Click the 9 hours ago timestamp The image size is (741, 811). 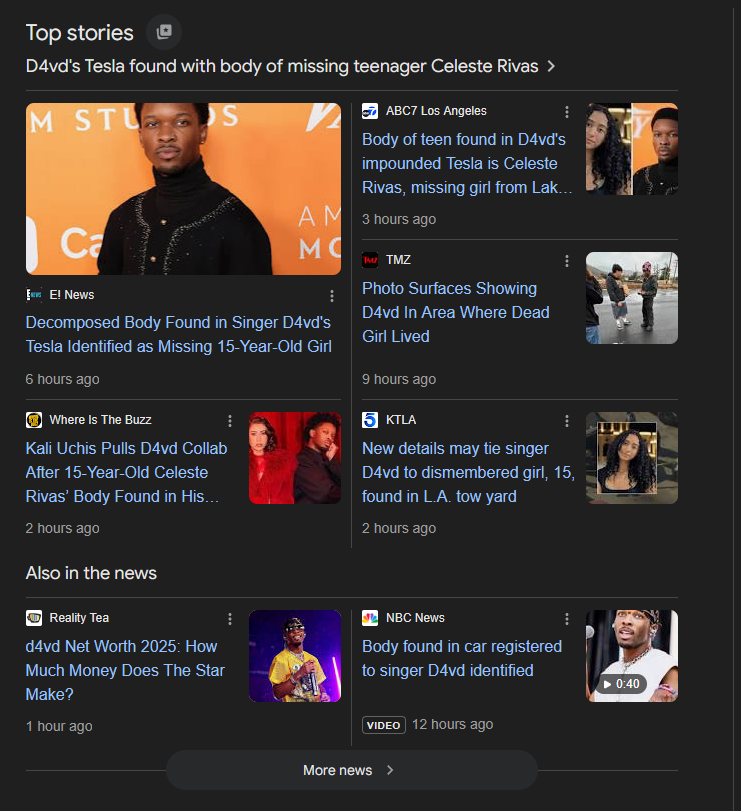pyautogui.click(x=399, y=379)
